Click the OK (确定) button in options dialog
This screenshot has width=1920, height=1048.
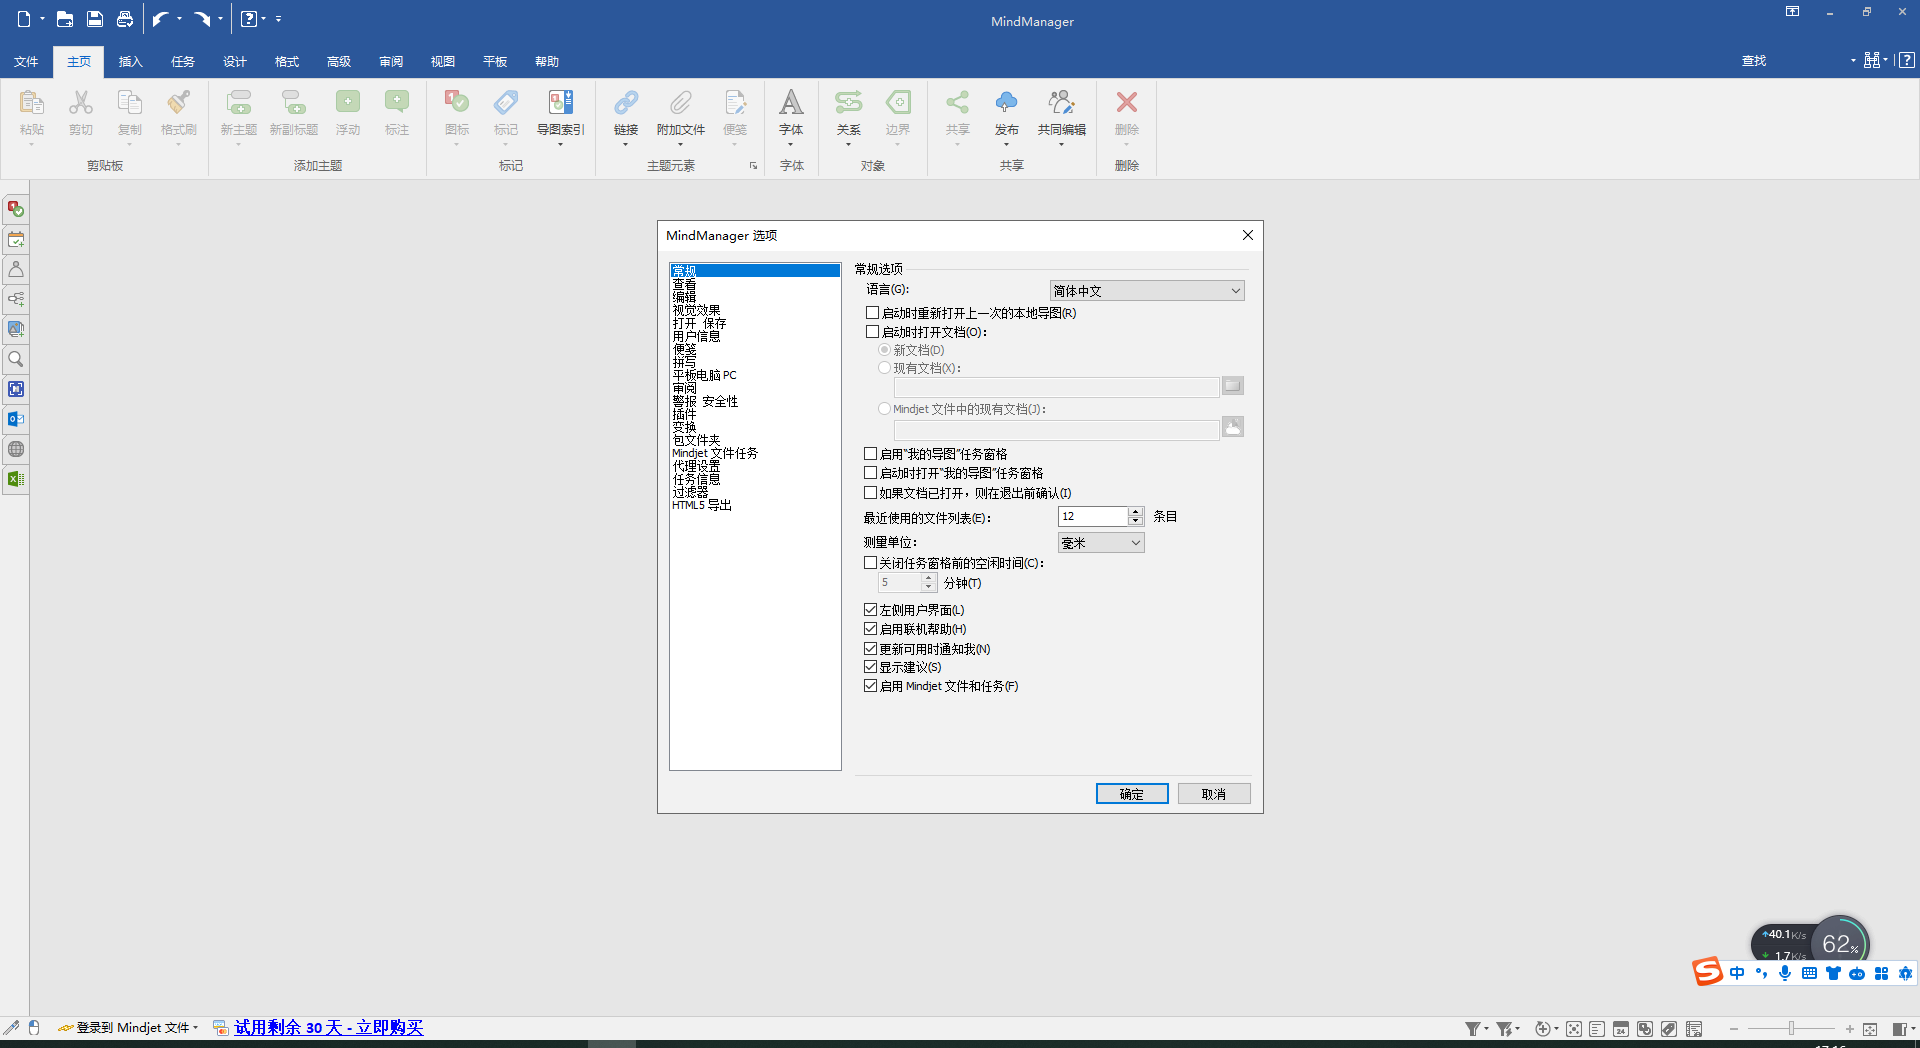point(1132,794)
